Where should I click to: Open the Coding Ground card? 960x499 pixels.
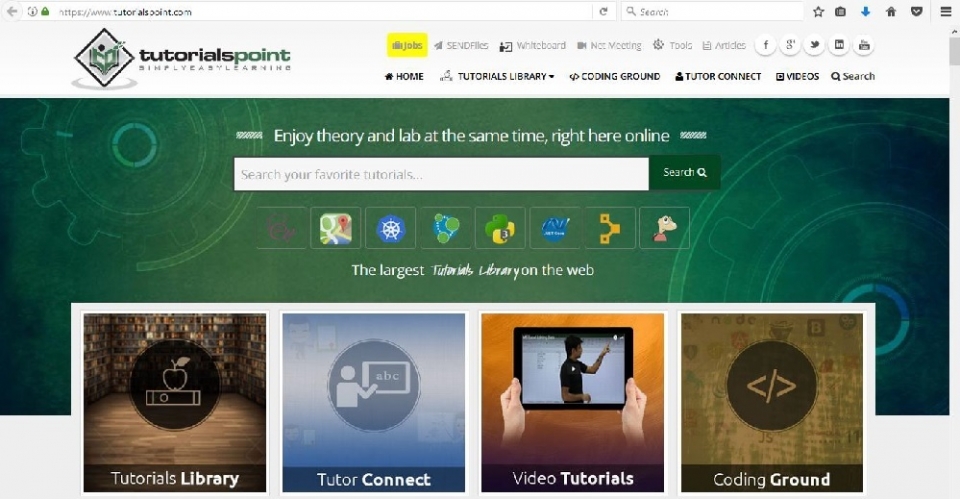(x=772, y=403)
